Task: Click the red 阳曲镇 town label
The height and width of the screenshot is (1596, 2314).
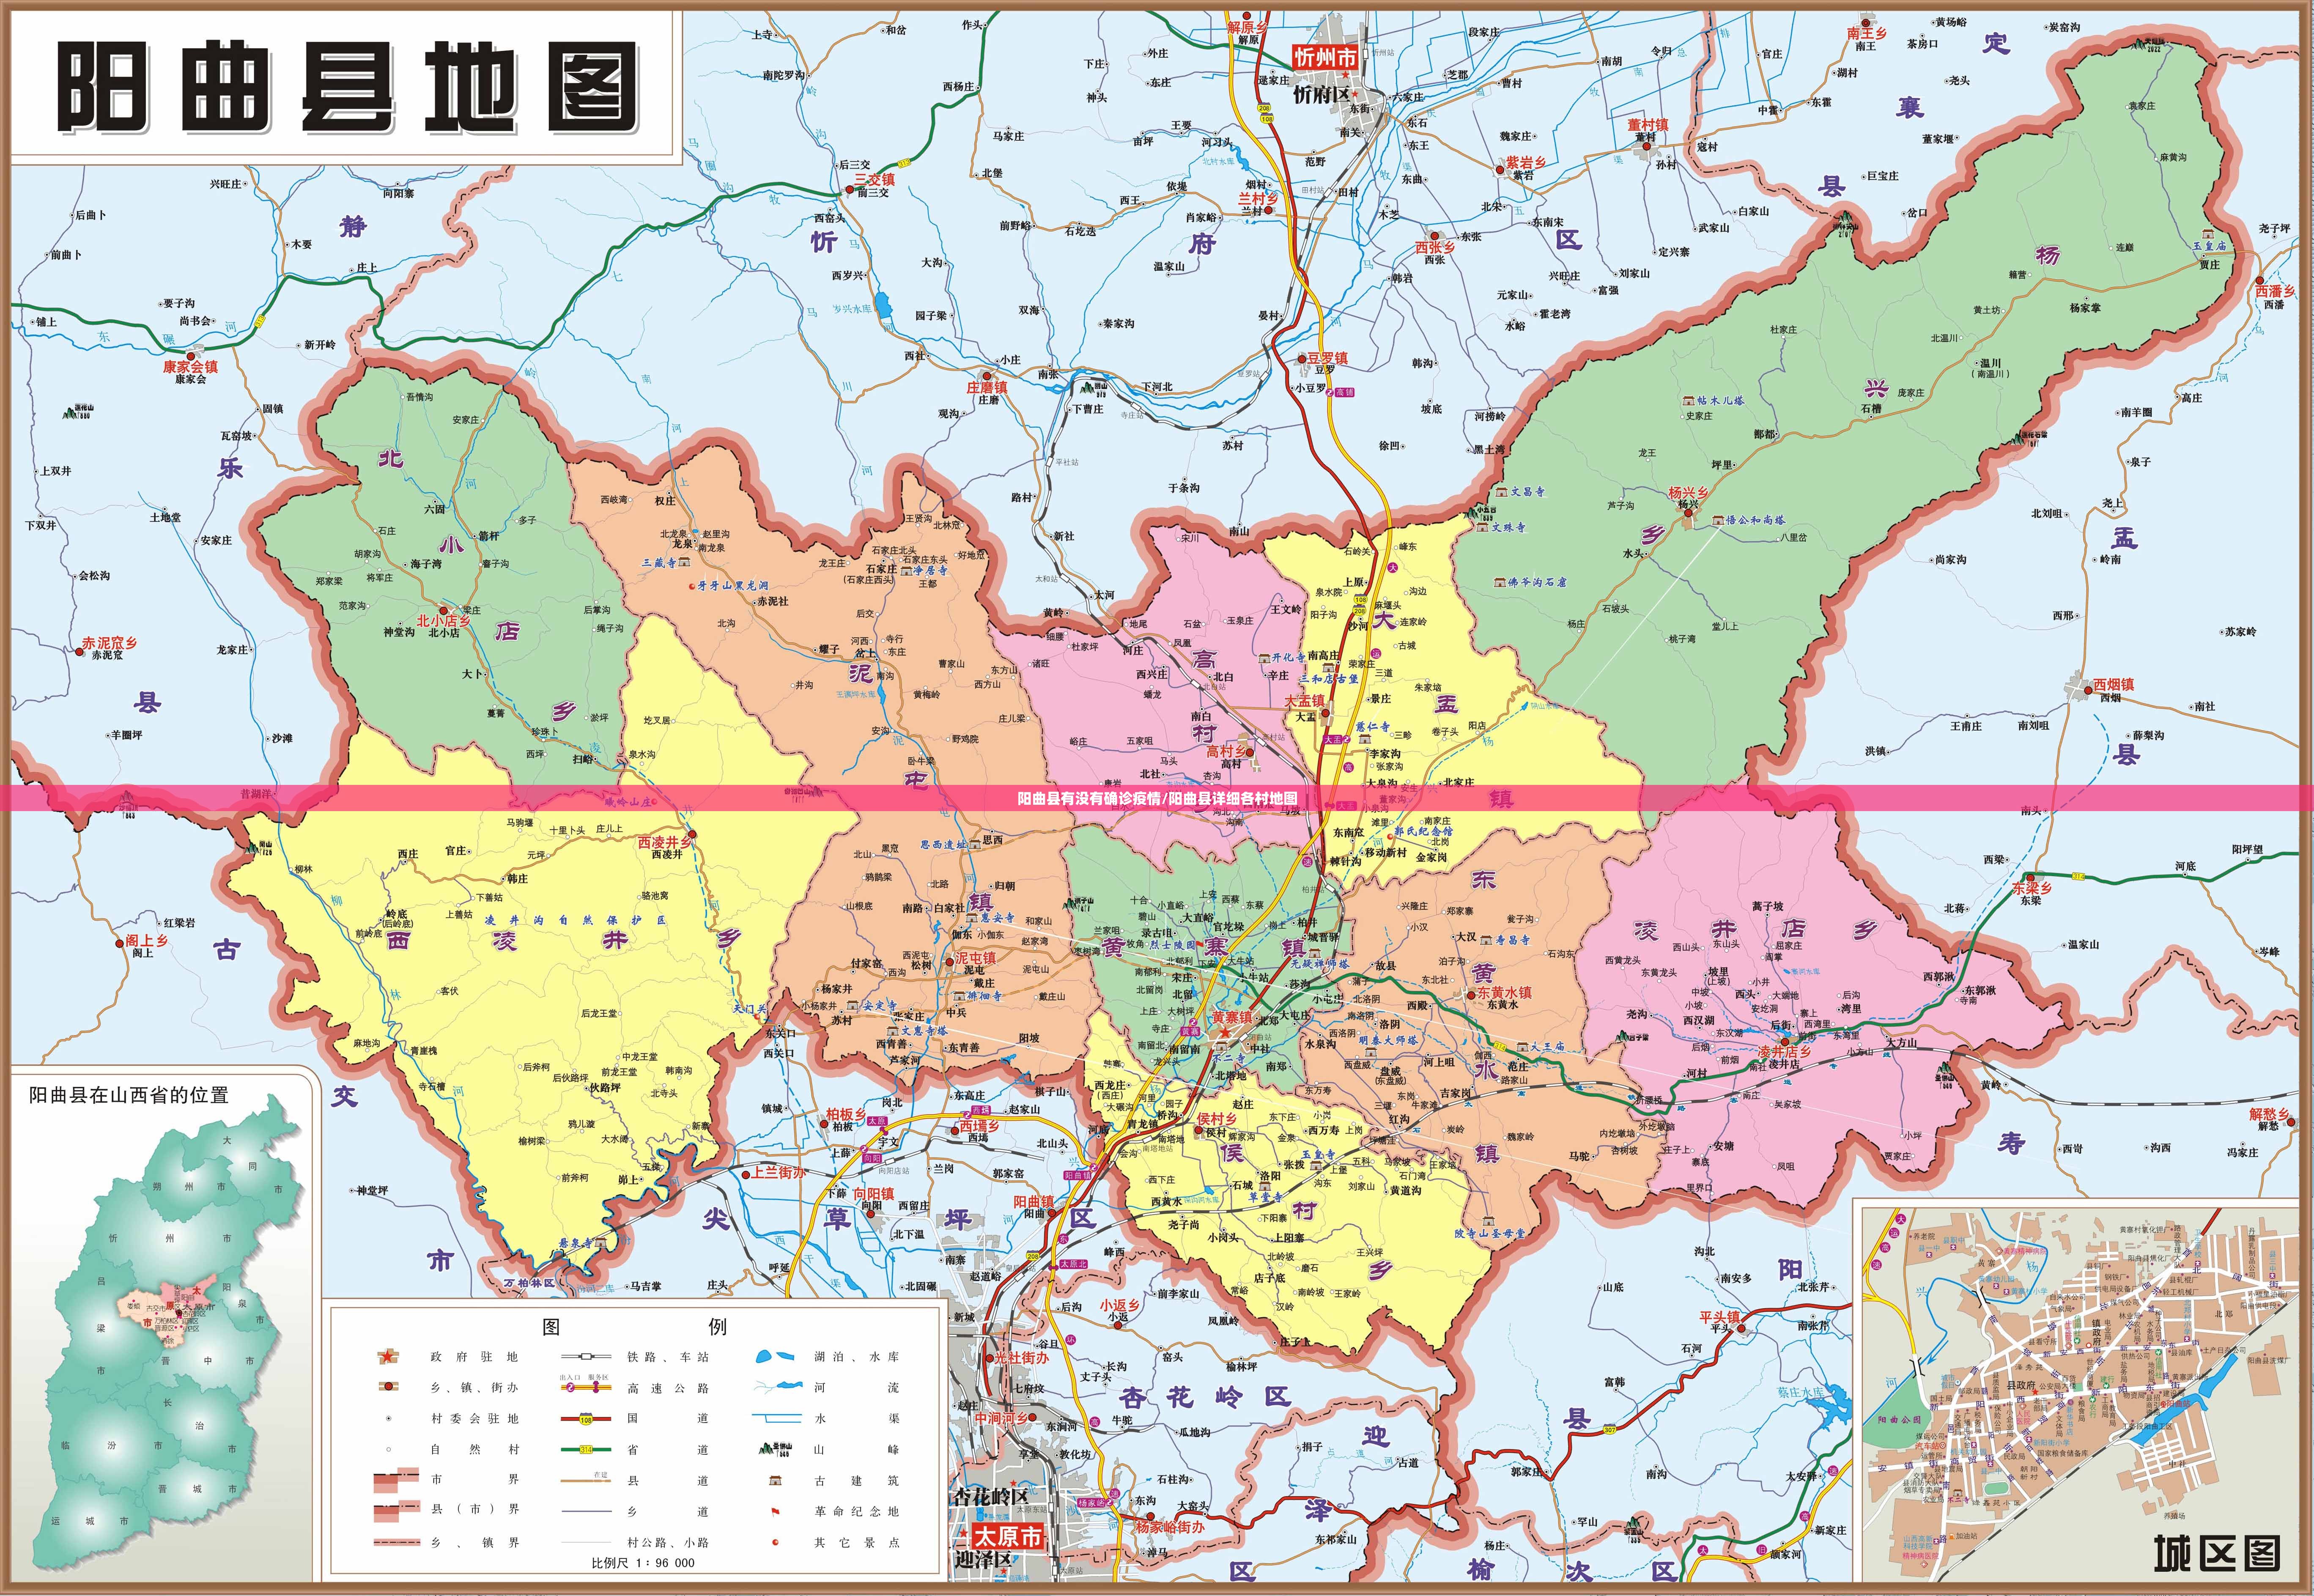Action: pos(1034,1201)
